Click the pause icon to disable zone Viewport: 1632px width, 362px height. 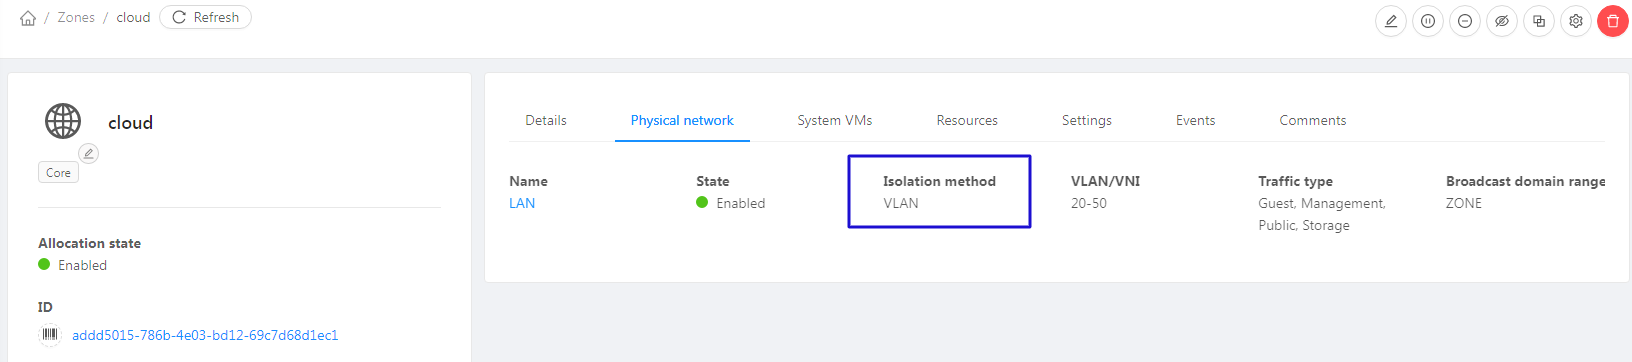[x=1428, y=21]
